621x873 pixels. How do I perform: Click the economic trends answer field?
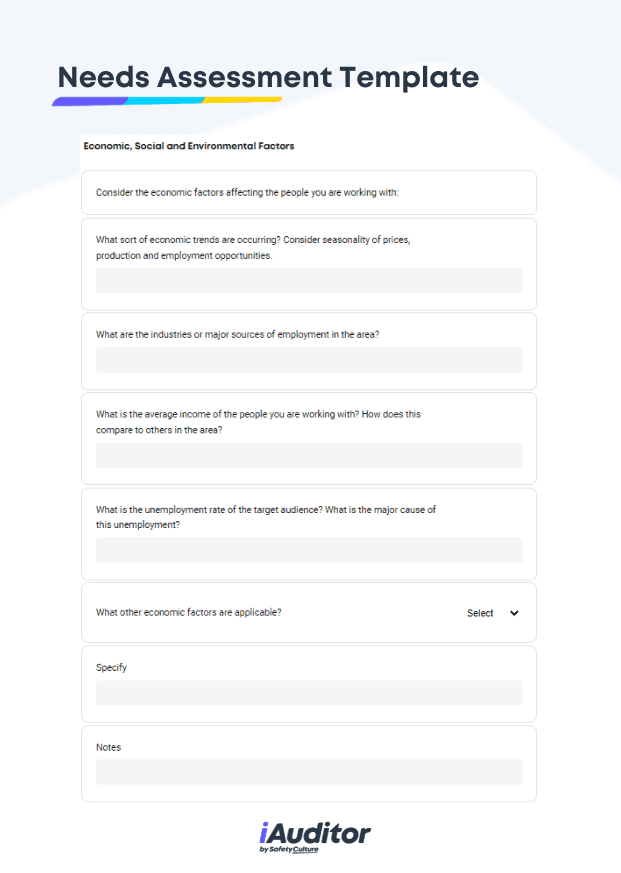[309, 280]
